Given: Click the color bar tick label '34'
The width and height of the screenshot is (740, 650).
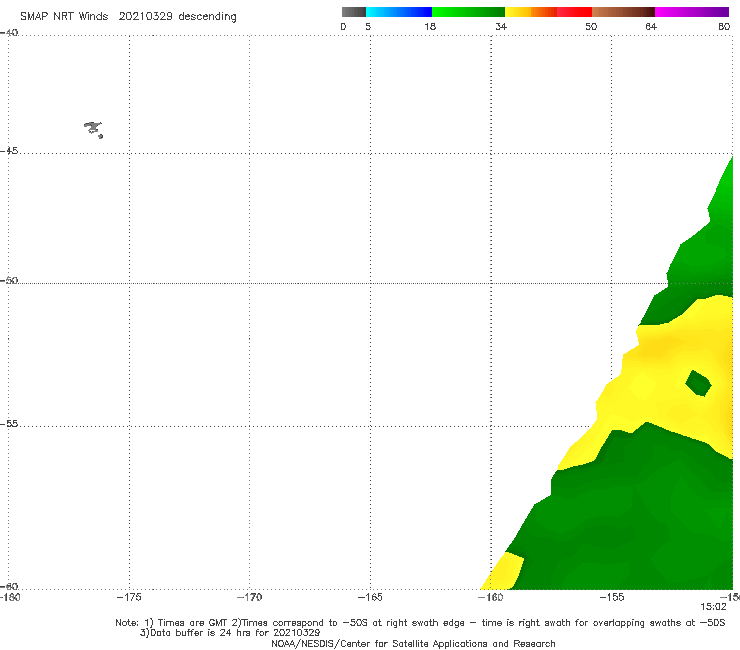Looking at the screenshot, I should [501, 27].
